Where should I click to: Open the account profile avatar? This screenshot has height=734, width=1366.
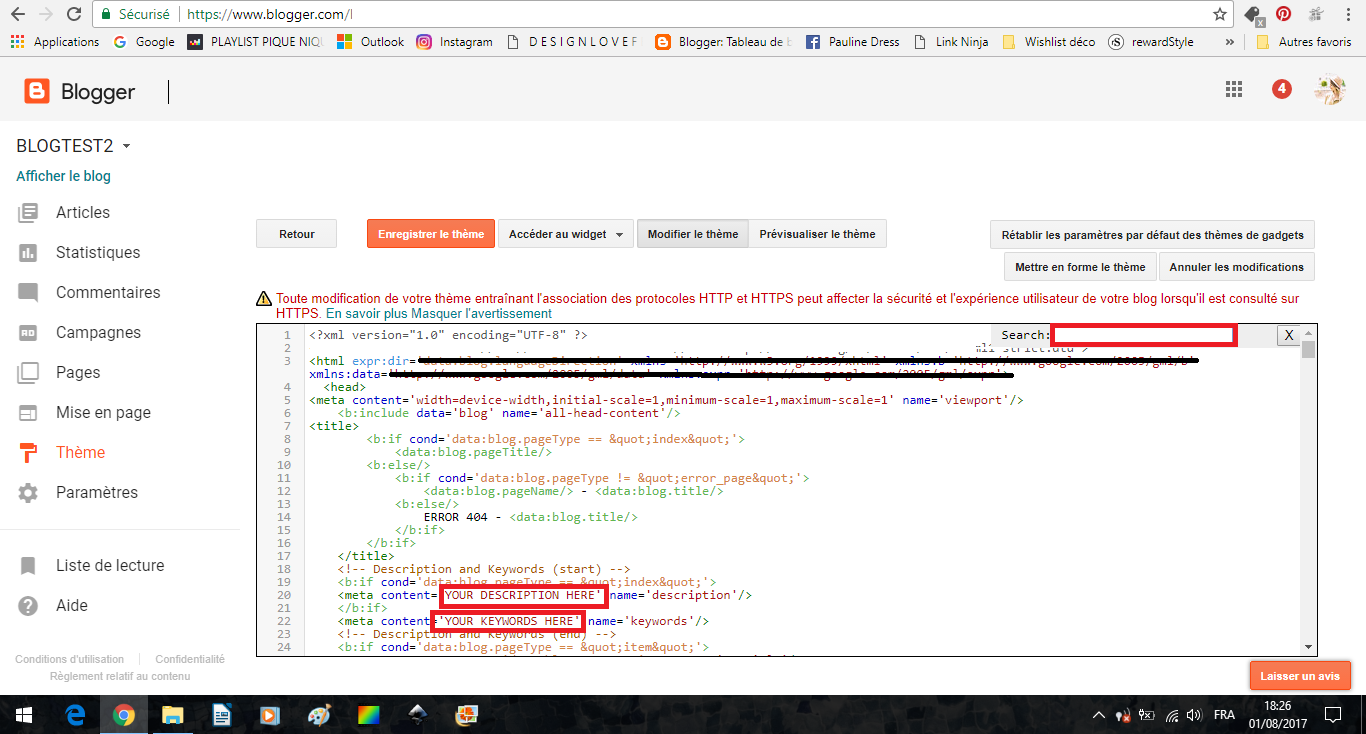point(1329,90)
